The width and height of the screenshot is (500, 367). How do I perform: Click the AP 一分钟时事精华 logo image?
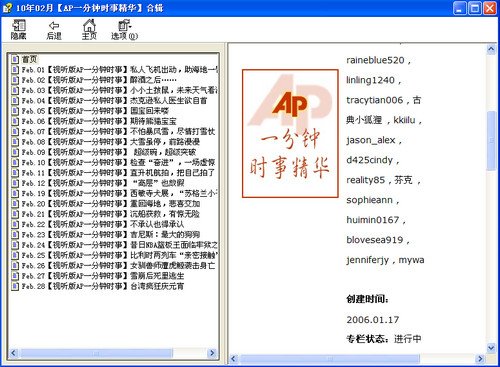point(290,133)
